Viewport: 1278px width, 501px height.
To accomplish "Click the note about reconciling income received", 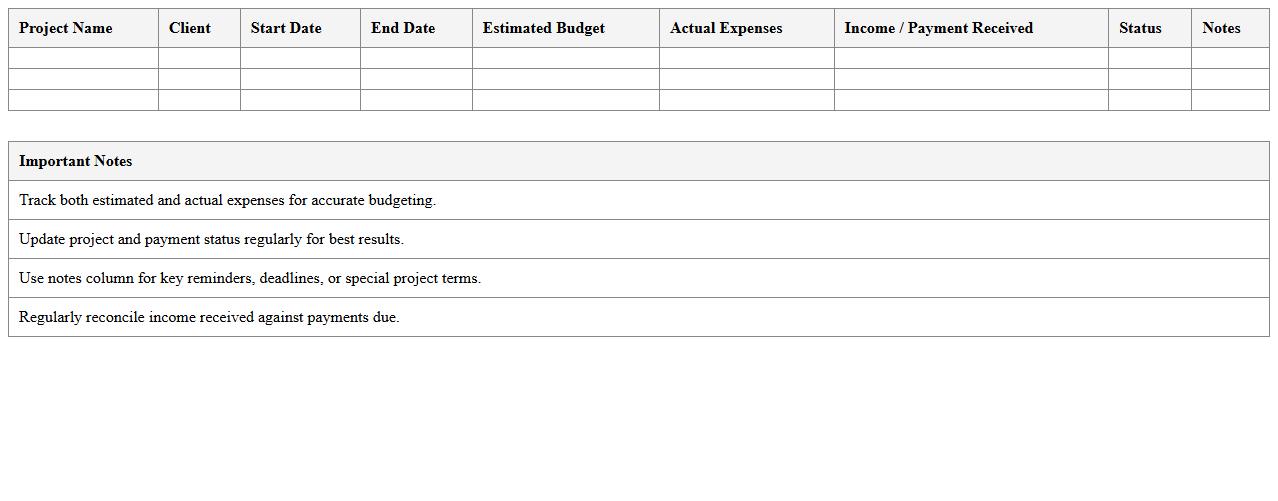I will coord(209,317).
